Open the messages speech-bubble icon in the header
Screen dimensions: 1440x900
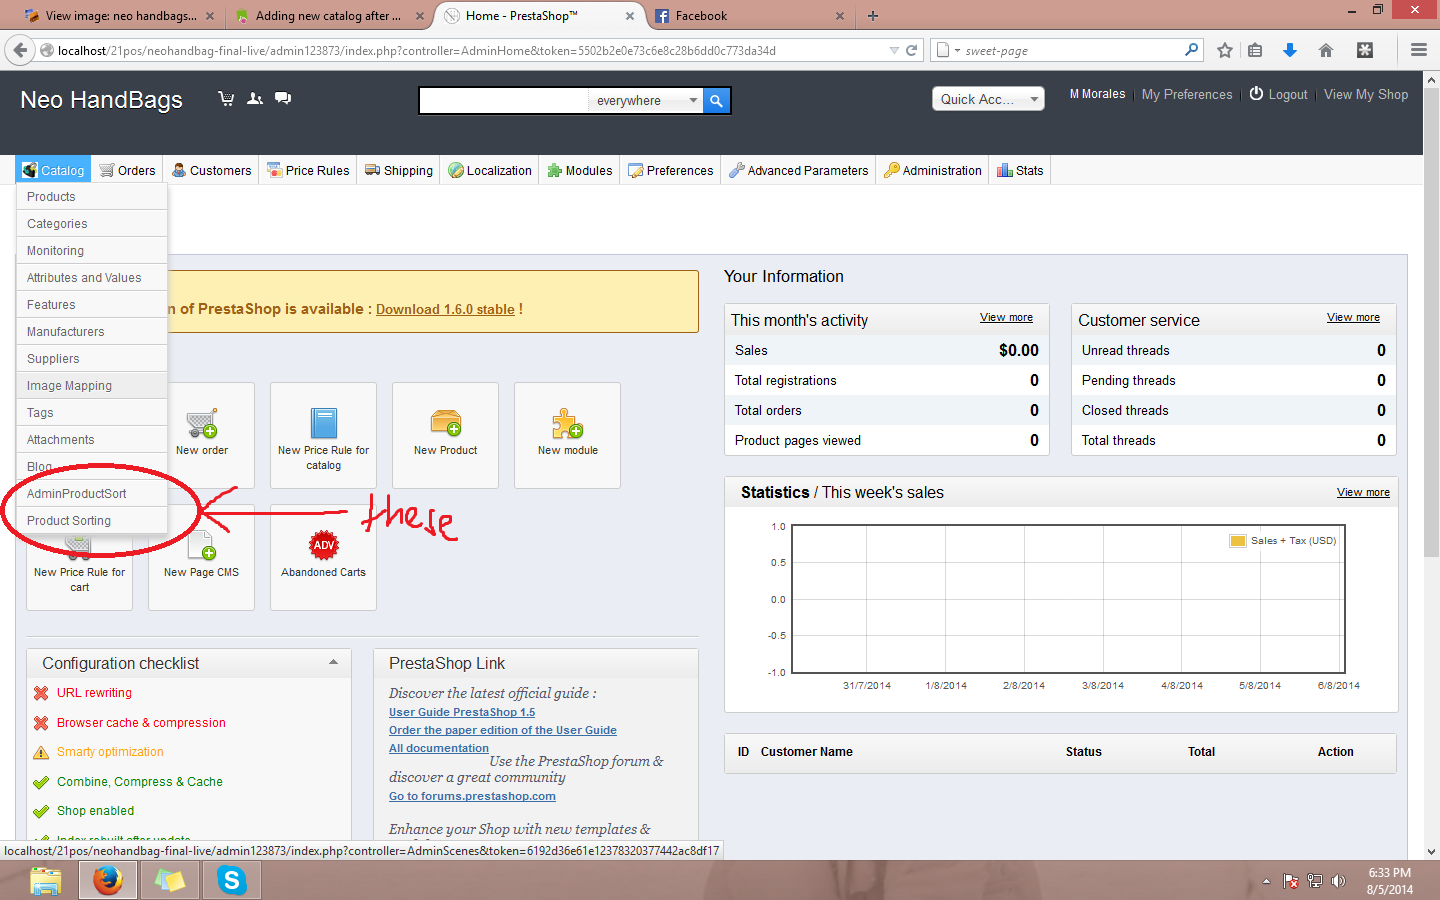point(283,98)
